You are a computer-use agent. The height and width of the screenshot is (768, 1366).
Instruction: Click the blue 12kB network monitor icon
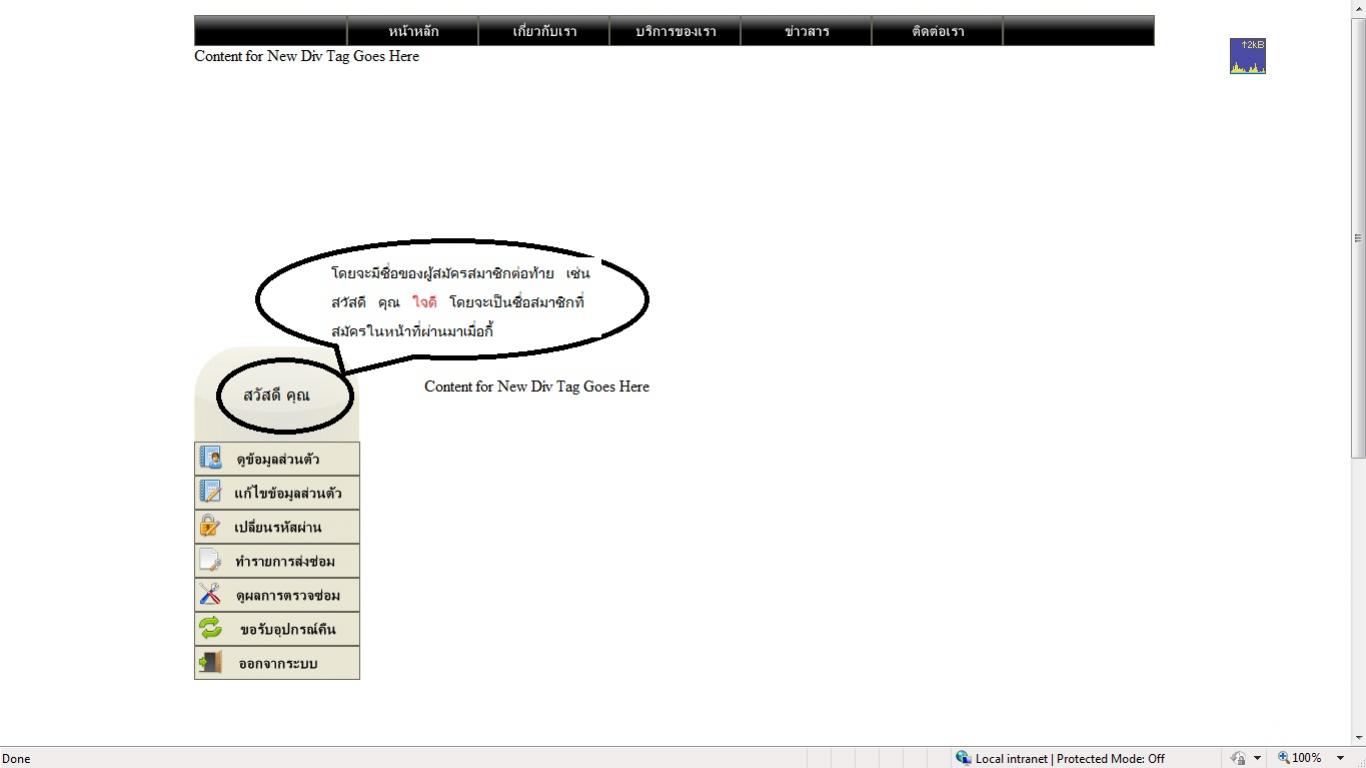tap(1247, 56)
